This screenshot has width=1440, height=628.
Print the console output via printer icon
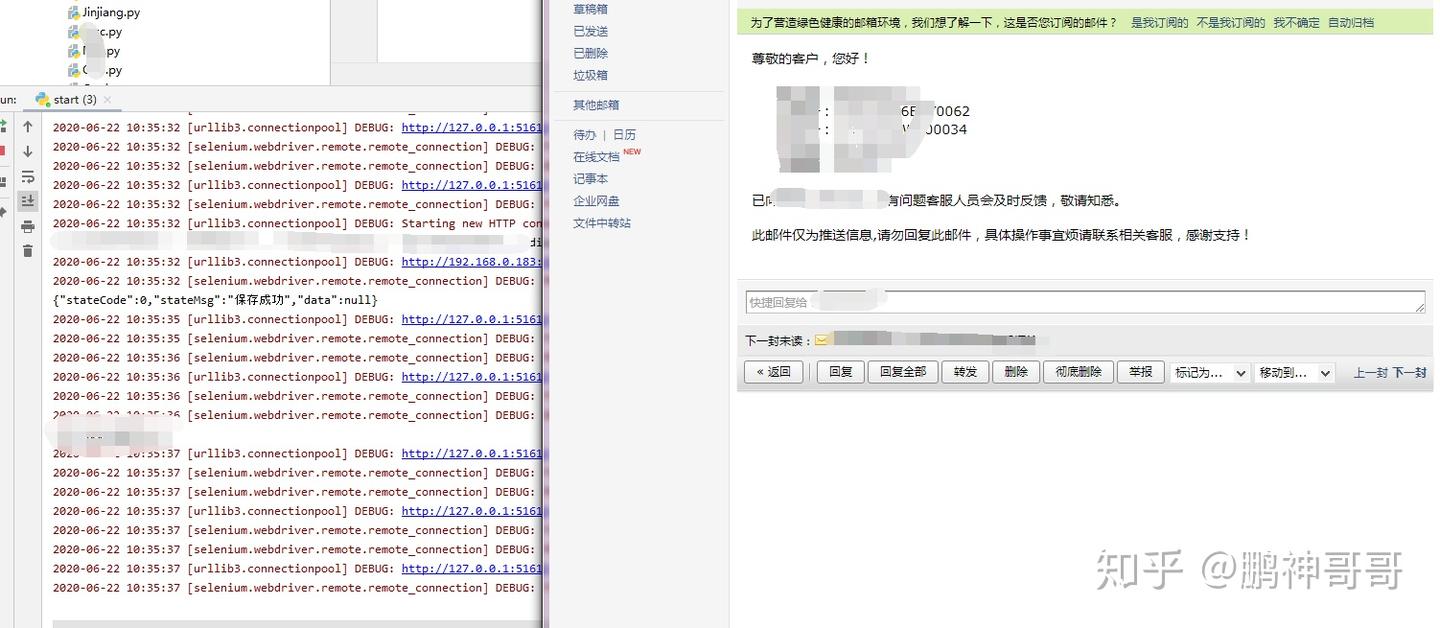[27, 225]
